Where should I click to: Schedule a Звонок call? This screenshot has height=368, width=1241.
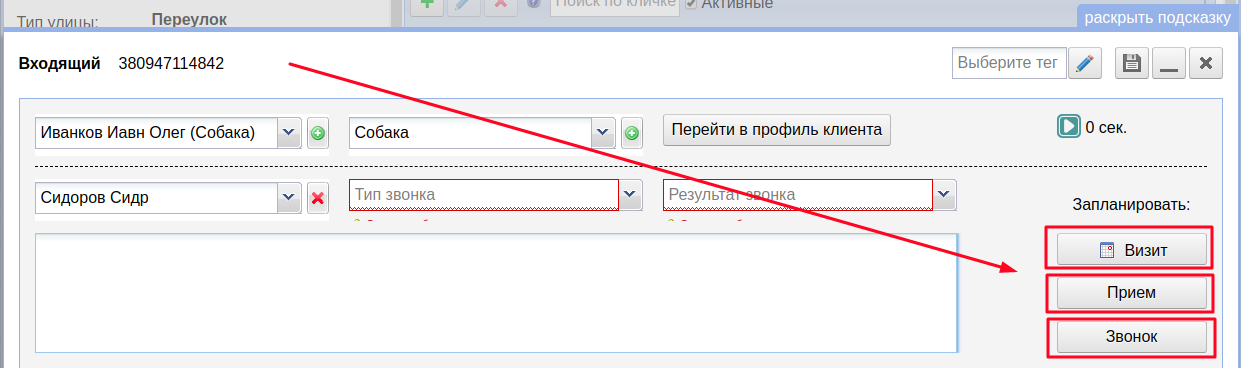point(1131,337)
